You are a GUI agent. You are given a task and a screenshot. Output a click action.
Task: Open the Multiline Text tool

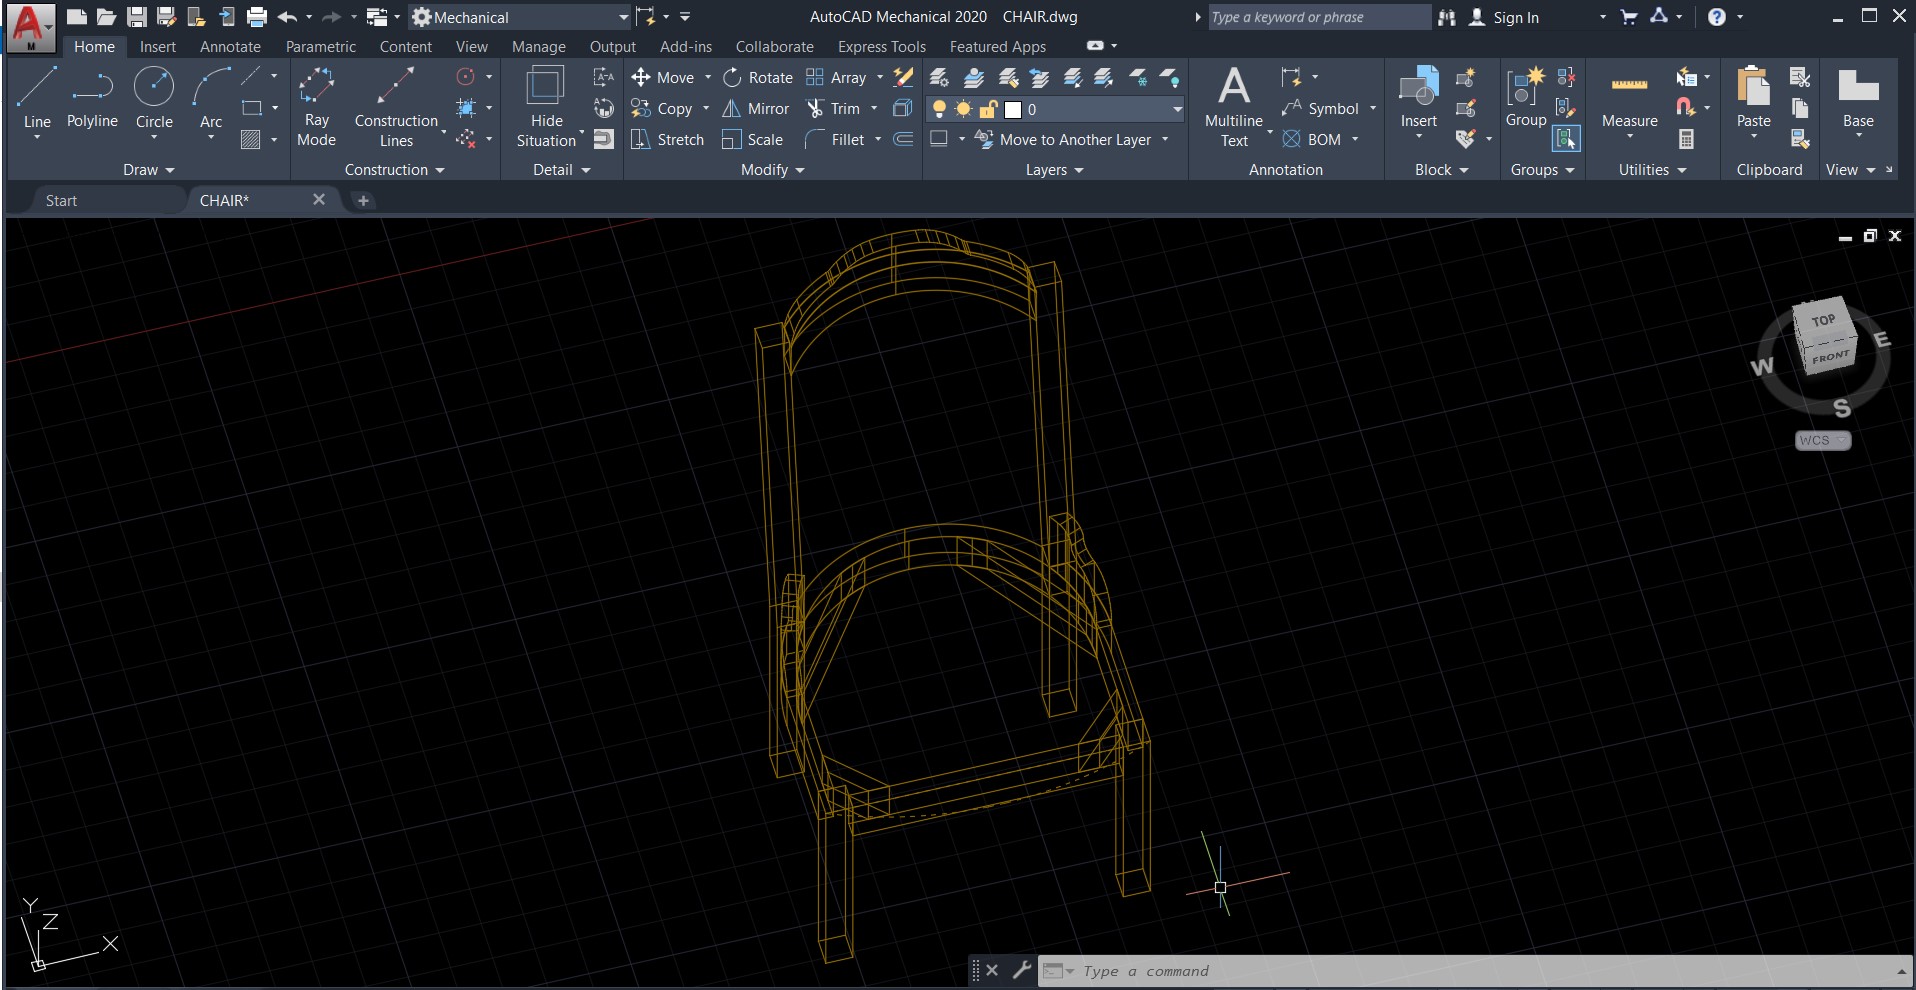coord(1234,107)
